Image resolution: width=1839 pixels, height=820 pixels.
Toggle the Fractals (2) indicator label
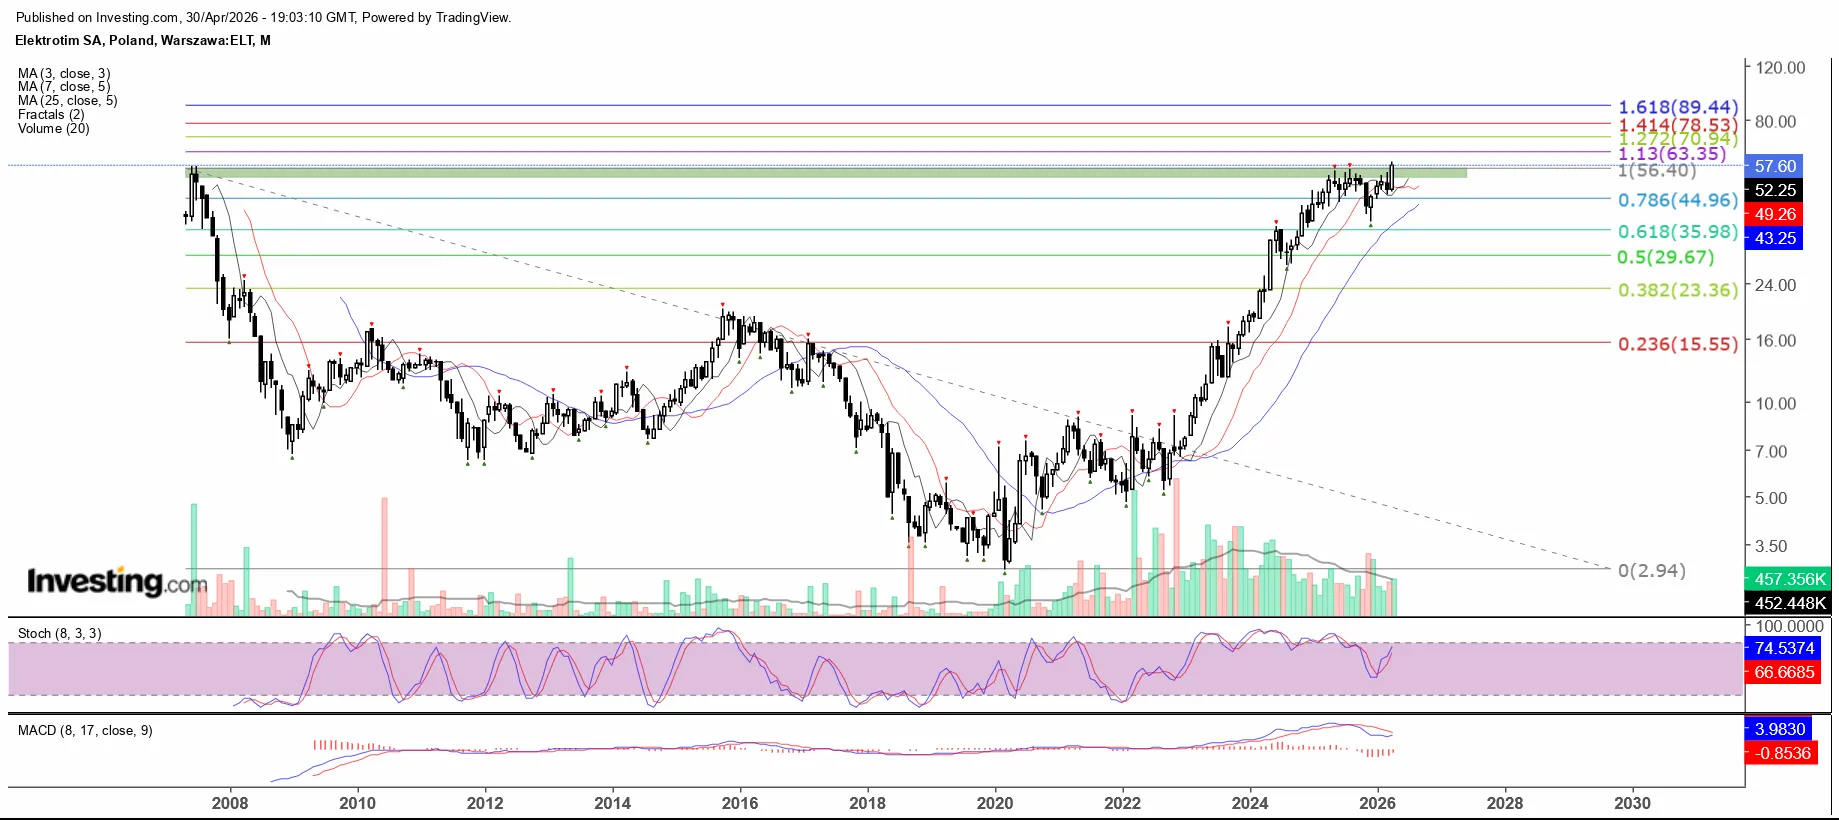tap(51, 115)
